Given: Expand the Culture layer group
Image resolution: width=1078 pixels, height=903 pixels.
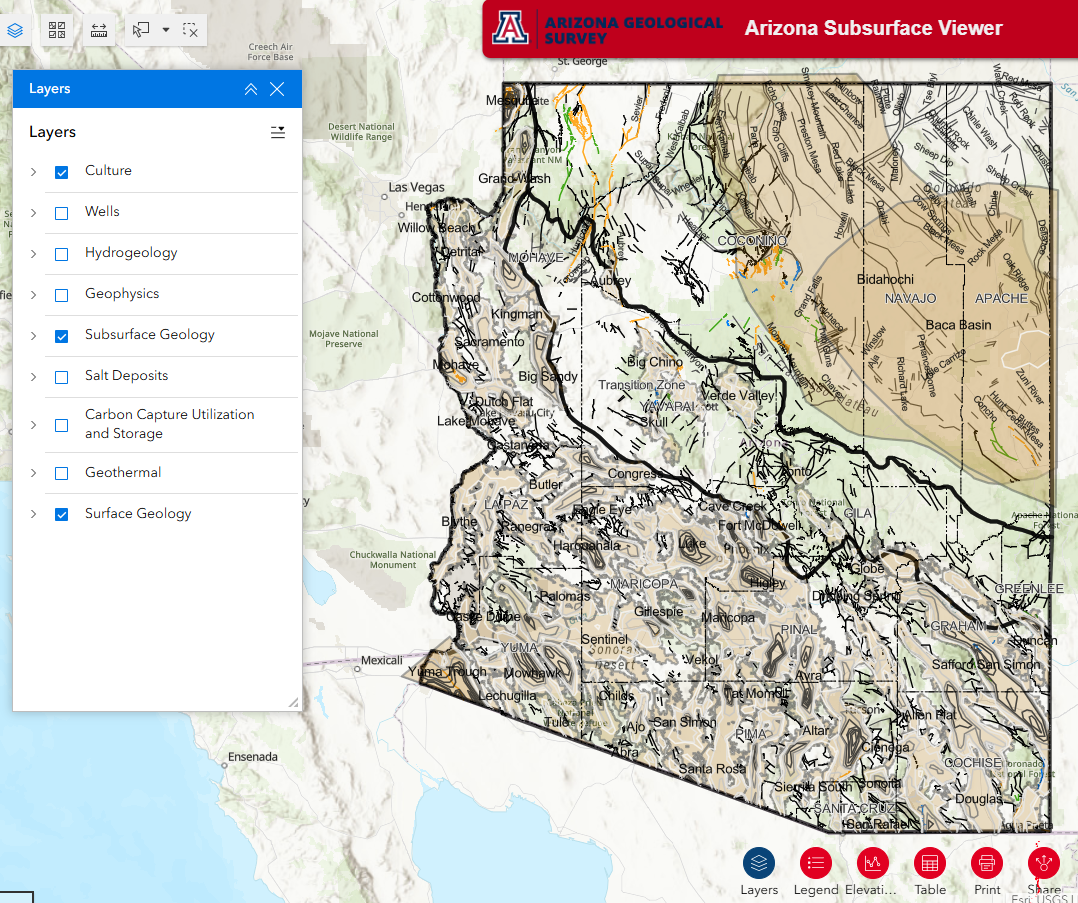Looking at the screenshot, I should [33, 172].
